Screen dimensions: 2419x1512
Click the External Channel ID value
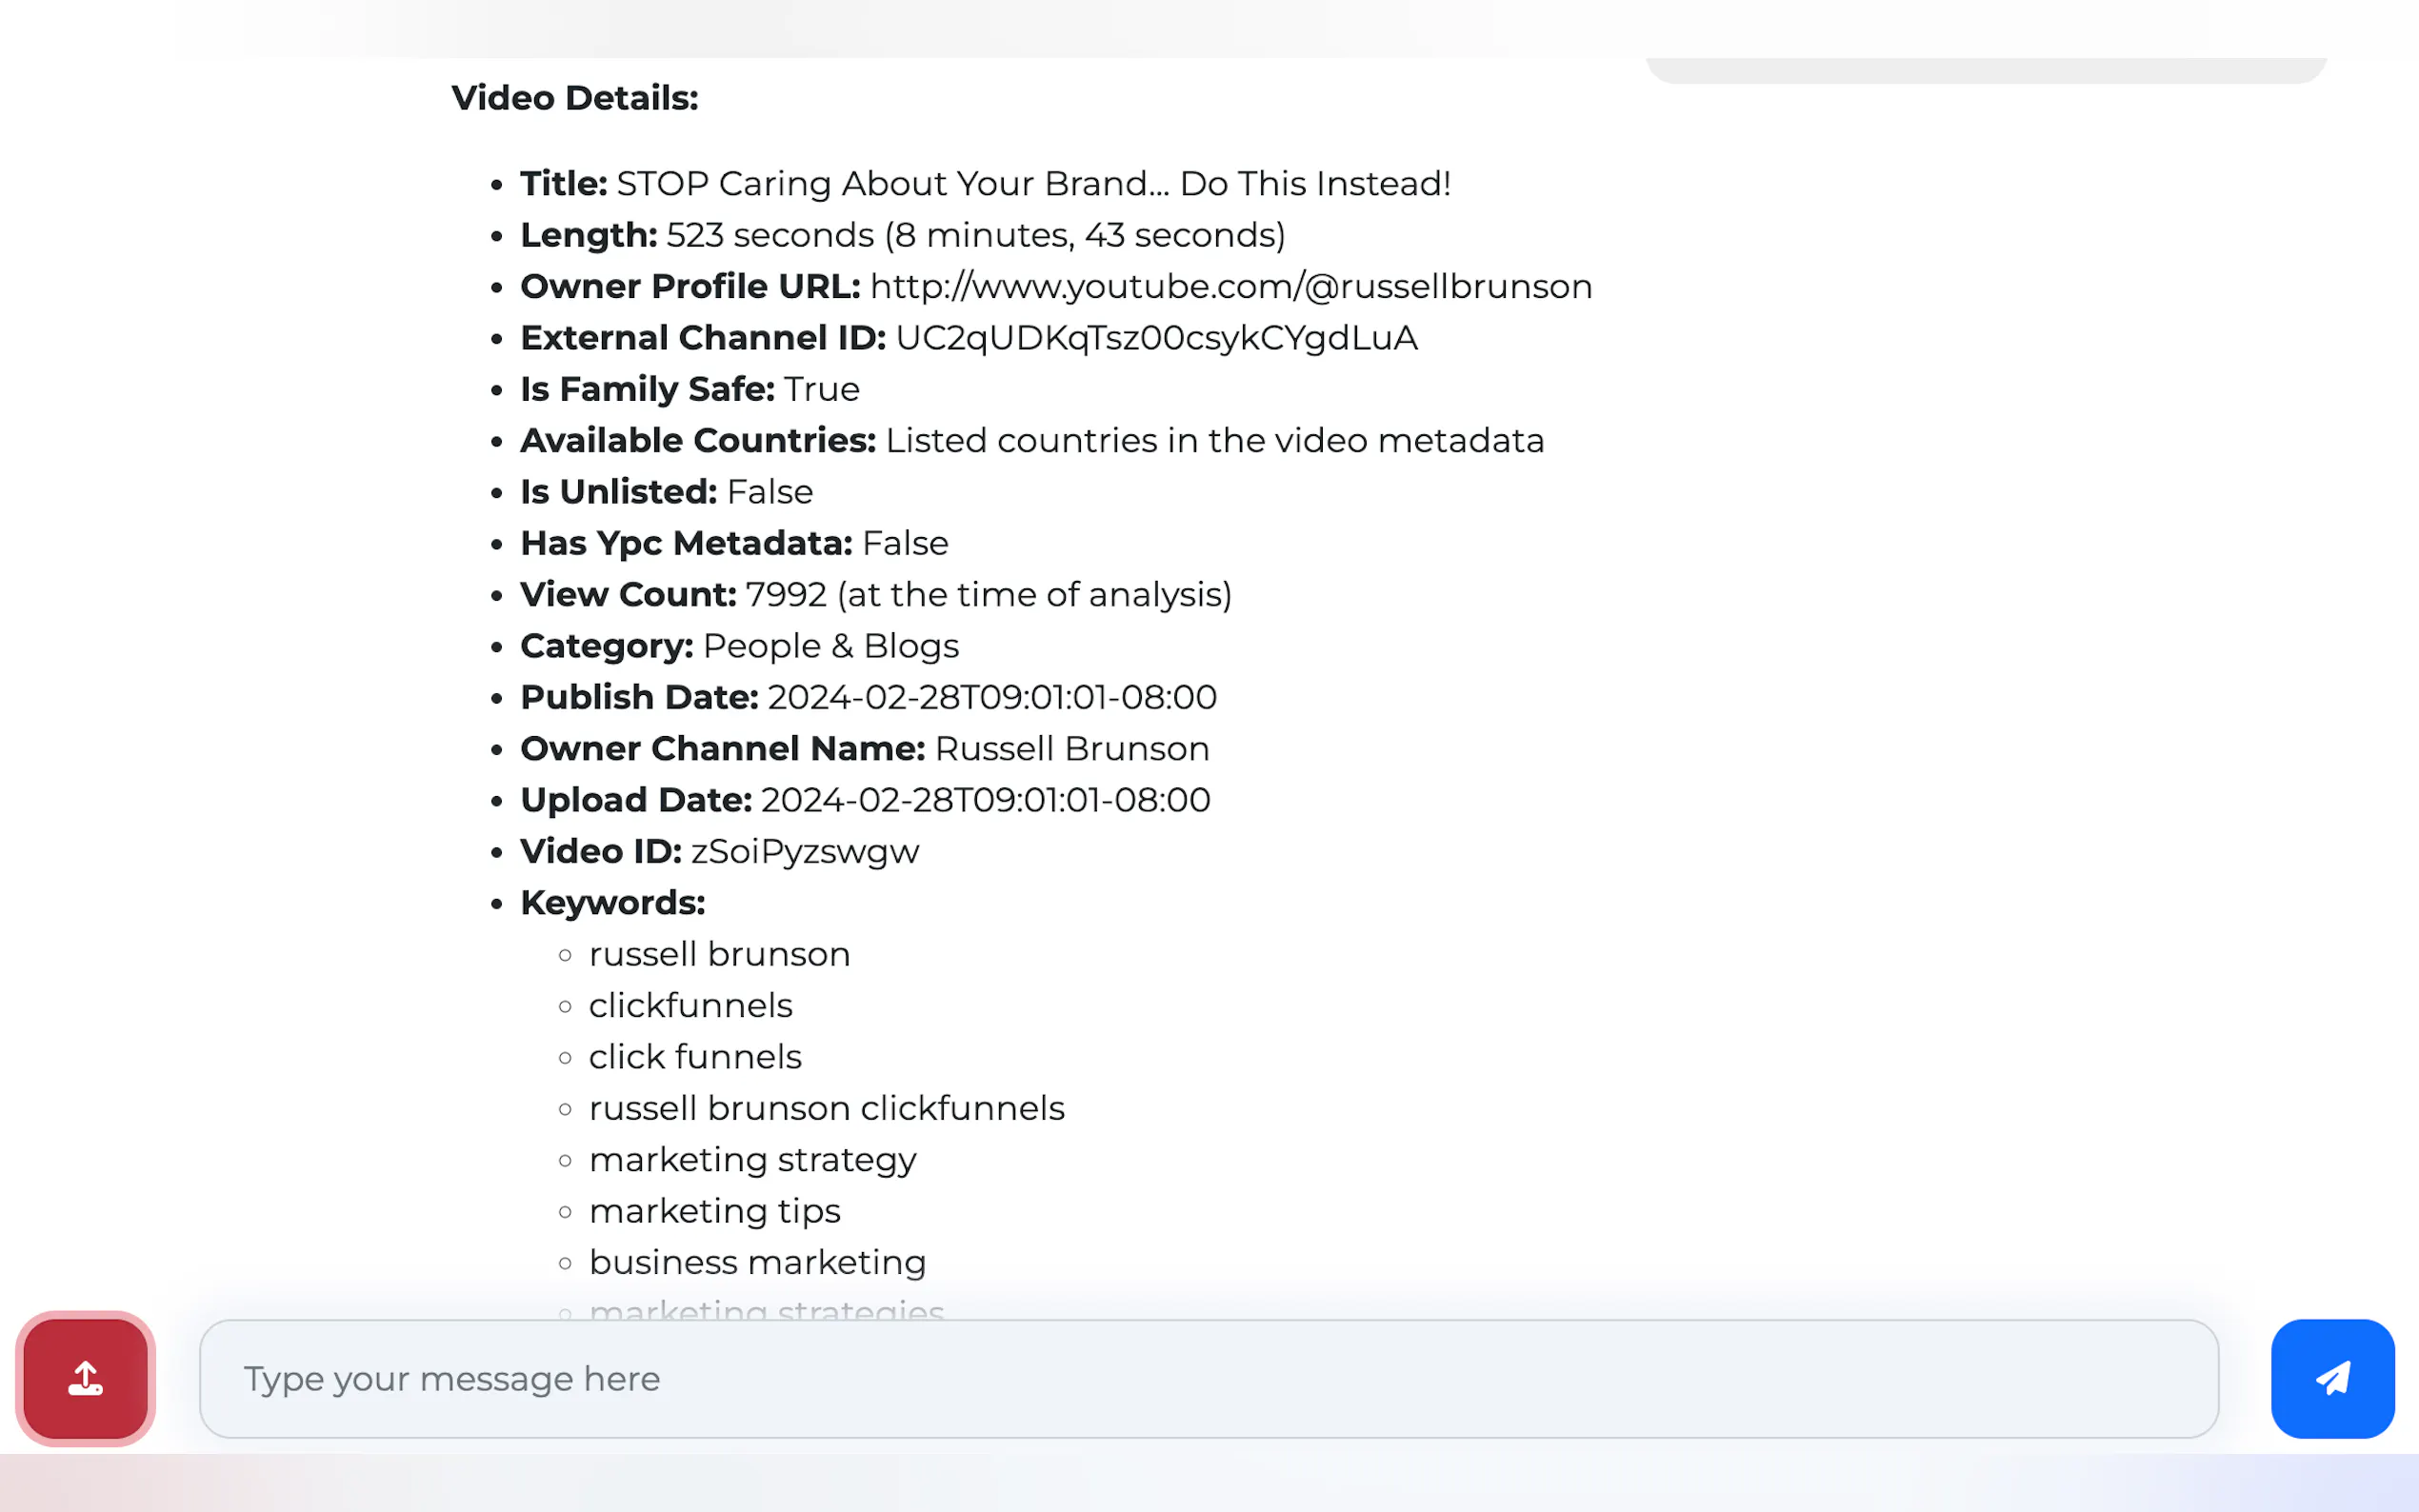coord(1155,338)
